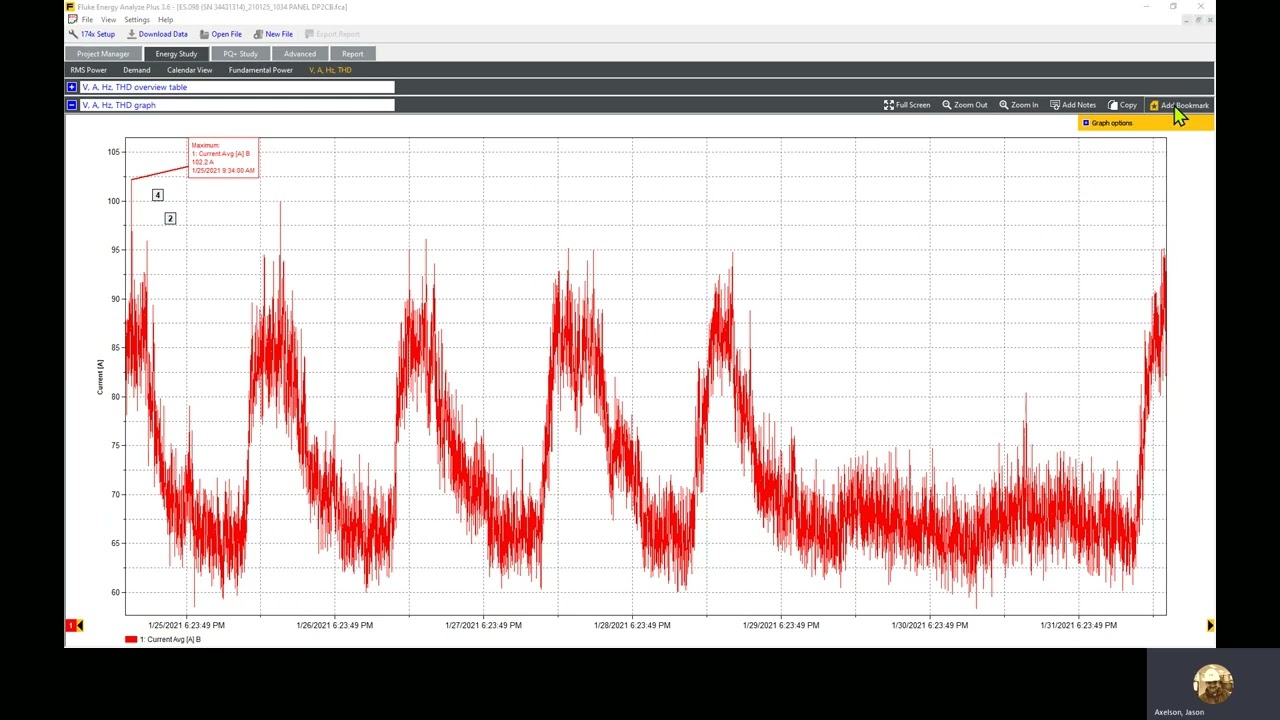1280x720 pixels.
Task: Open the Demand sub-view
Action: tap(137, 70)
